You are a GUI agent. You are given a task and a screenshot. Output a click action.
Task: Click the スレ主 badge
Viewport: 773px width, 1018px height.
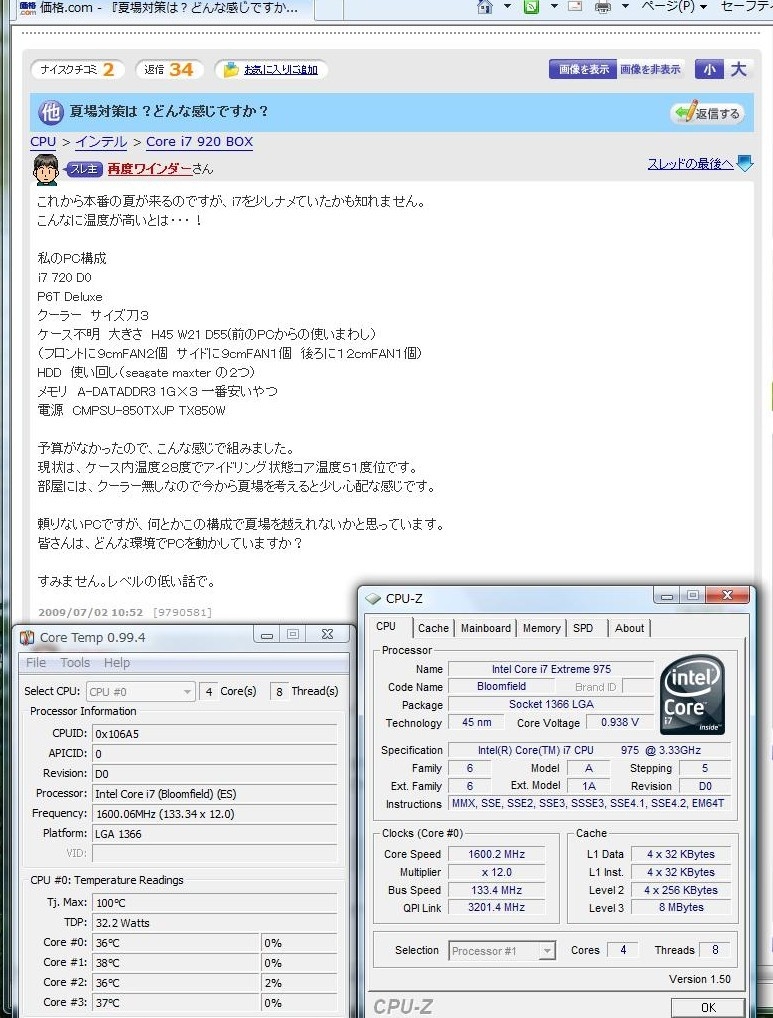point(84,169)
